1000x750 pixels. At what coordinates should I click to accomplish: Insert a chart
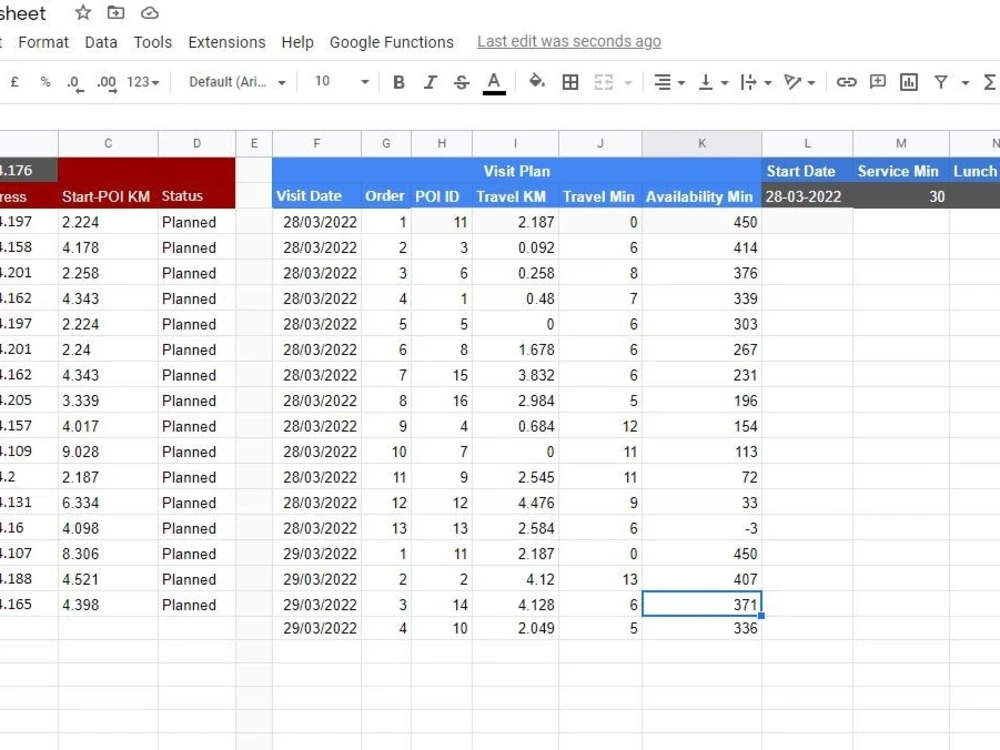coord(908,82)
